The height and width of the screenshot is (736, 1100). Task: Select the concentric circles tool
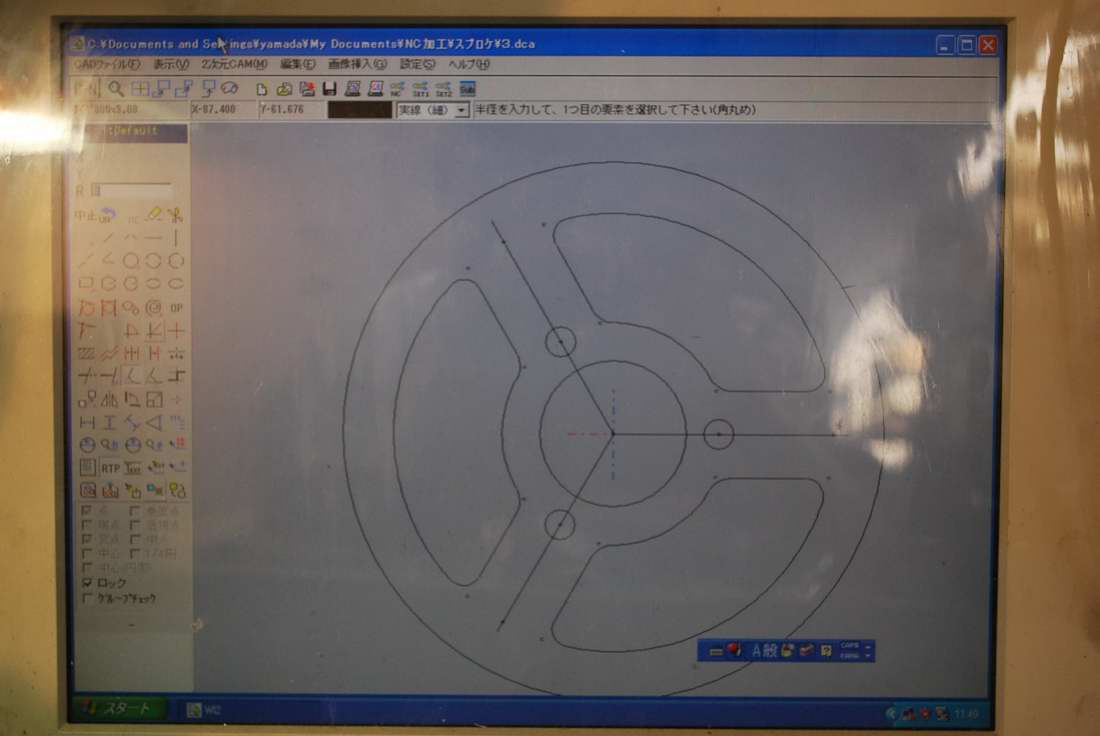(x=153, y=307)
